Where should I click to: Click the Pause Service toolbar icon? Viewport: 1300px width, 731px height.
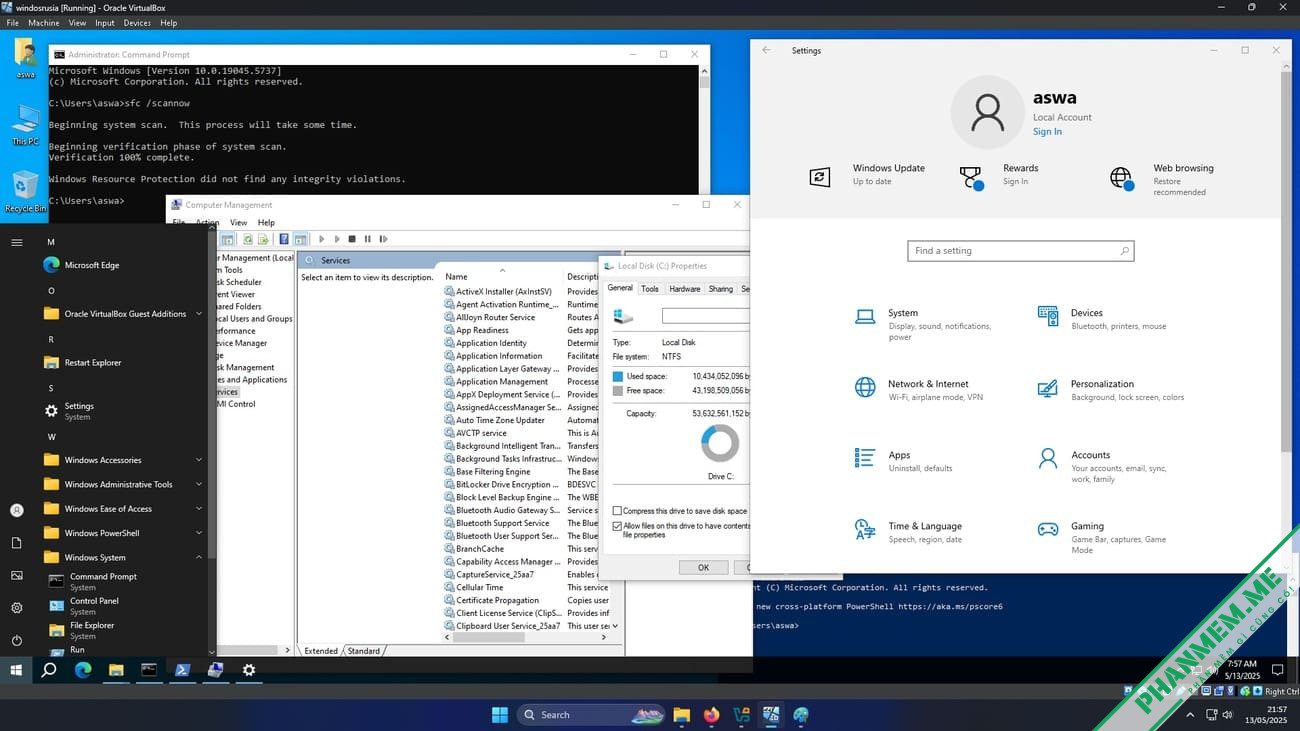pyautogui.click(x=367, y=239)
